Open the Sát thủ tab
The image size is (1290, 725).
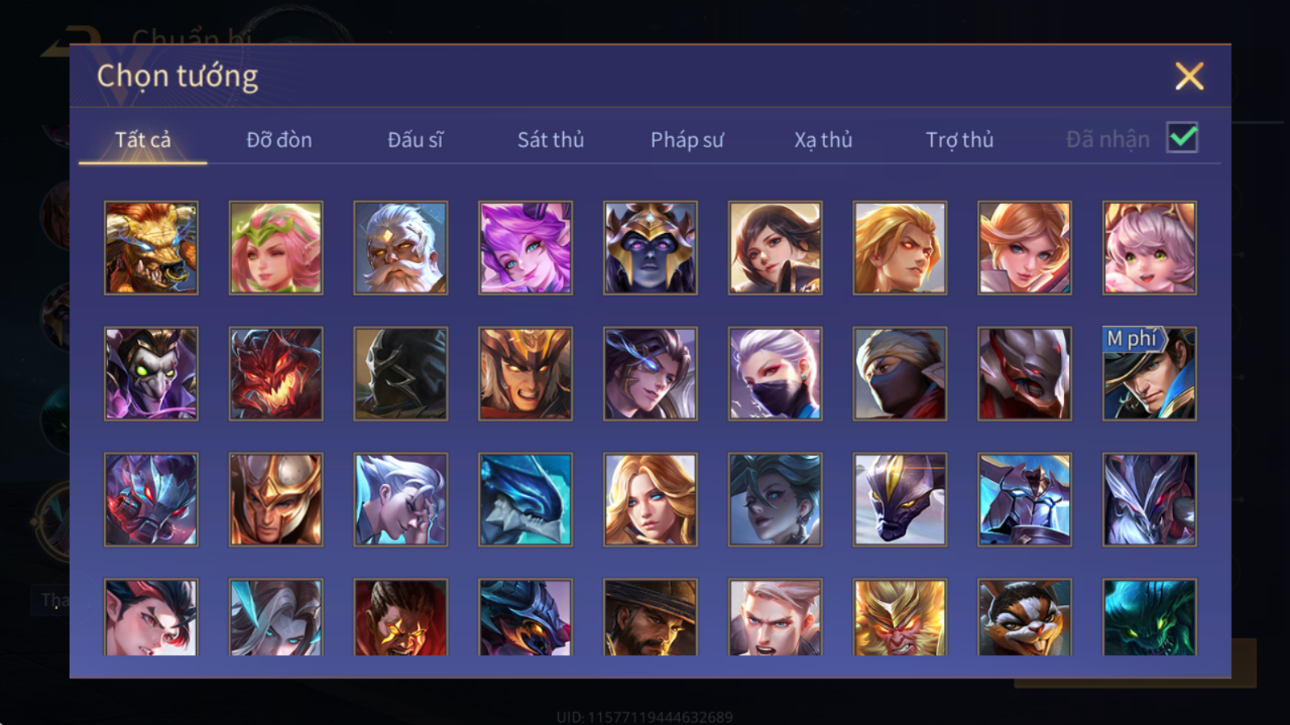point(550,140)
